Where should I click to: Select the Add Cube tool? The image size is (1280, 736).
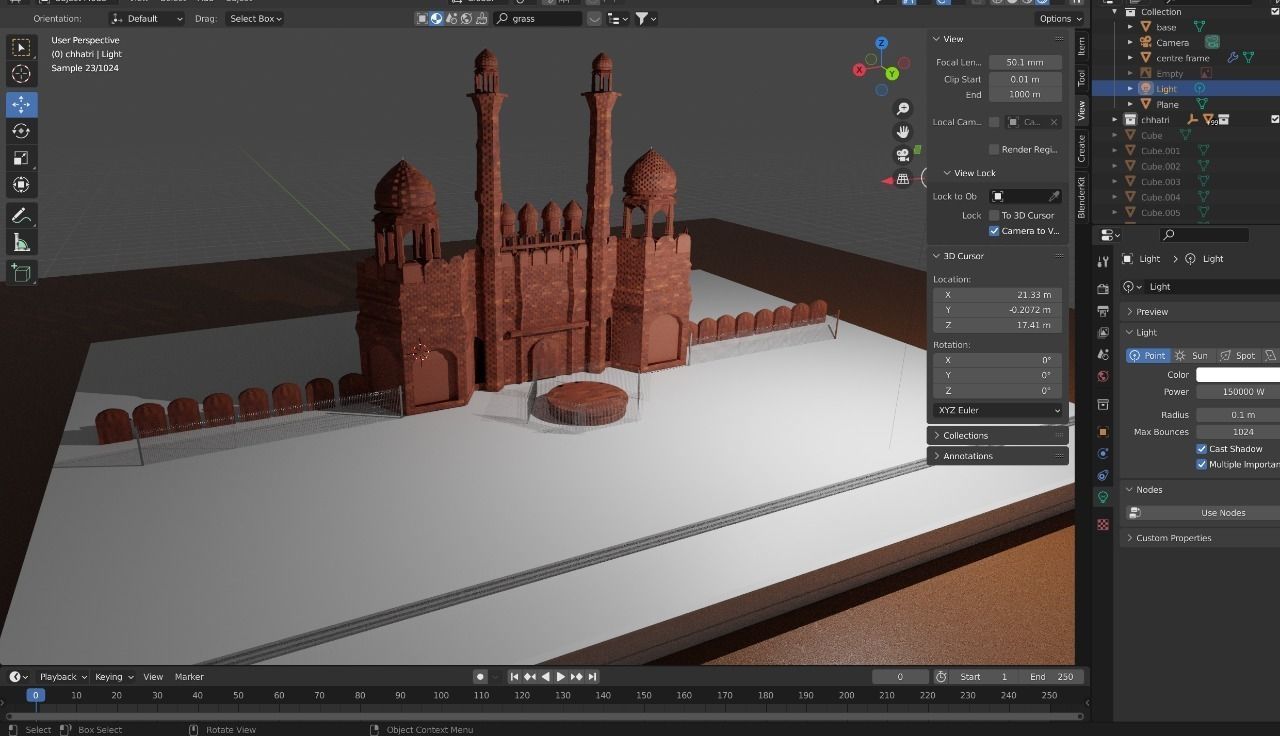click(x=21, y=272)
